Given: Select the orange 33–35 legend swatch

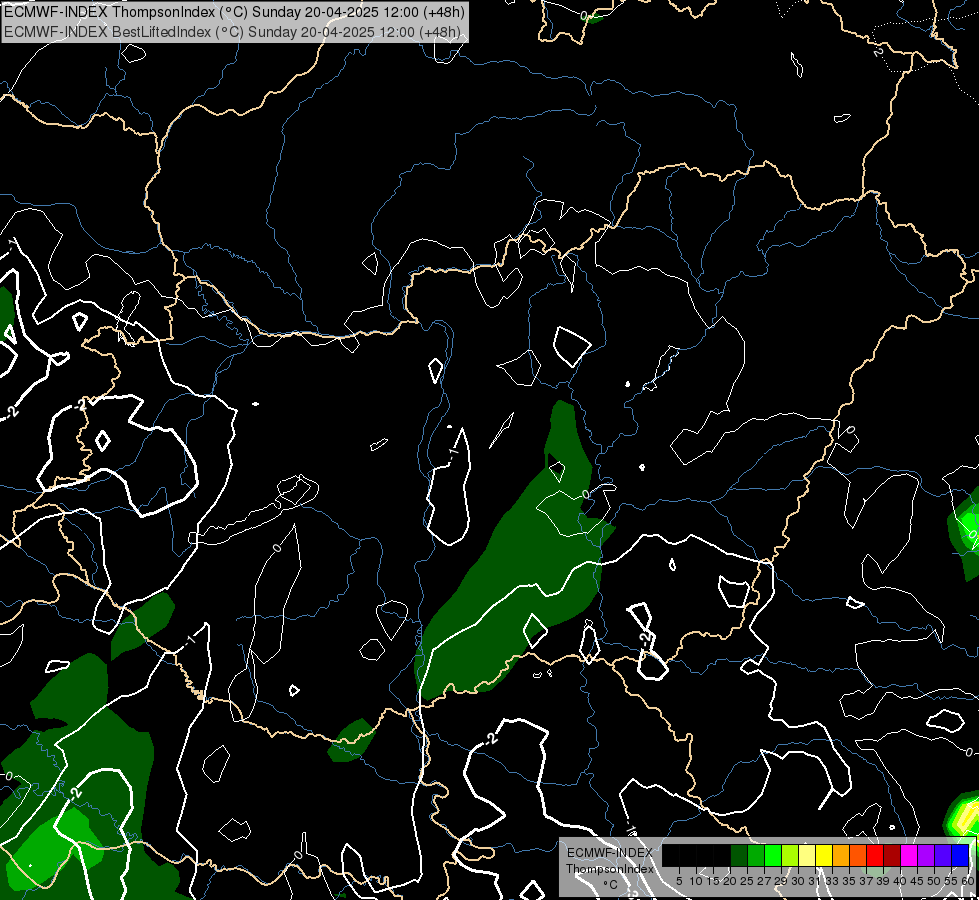Looking at the screenshot, I should tap(841, 855).
